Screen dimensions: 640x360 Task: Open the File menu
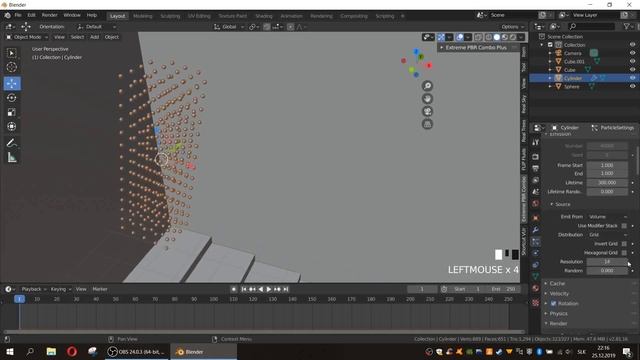click(x=18, y=15)
